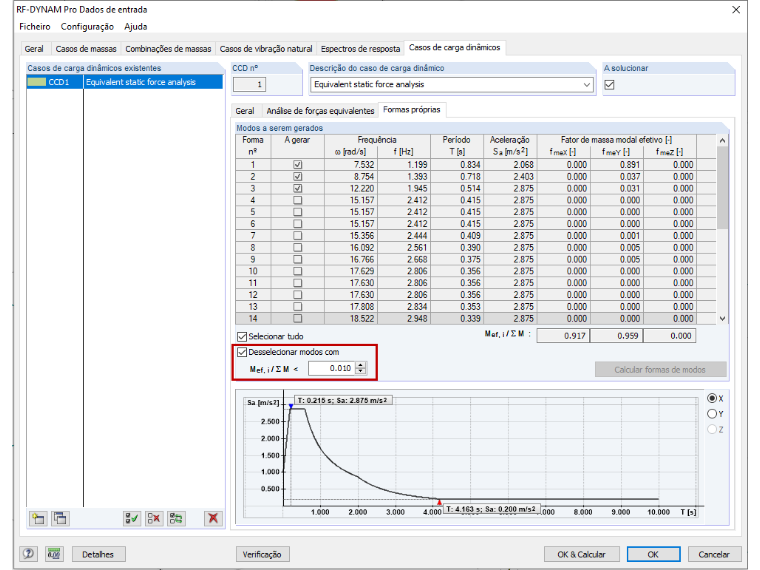Check generate box for mode shape 14

pyautogui.click(x=298, y=318)
